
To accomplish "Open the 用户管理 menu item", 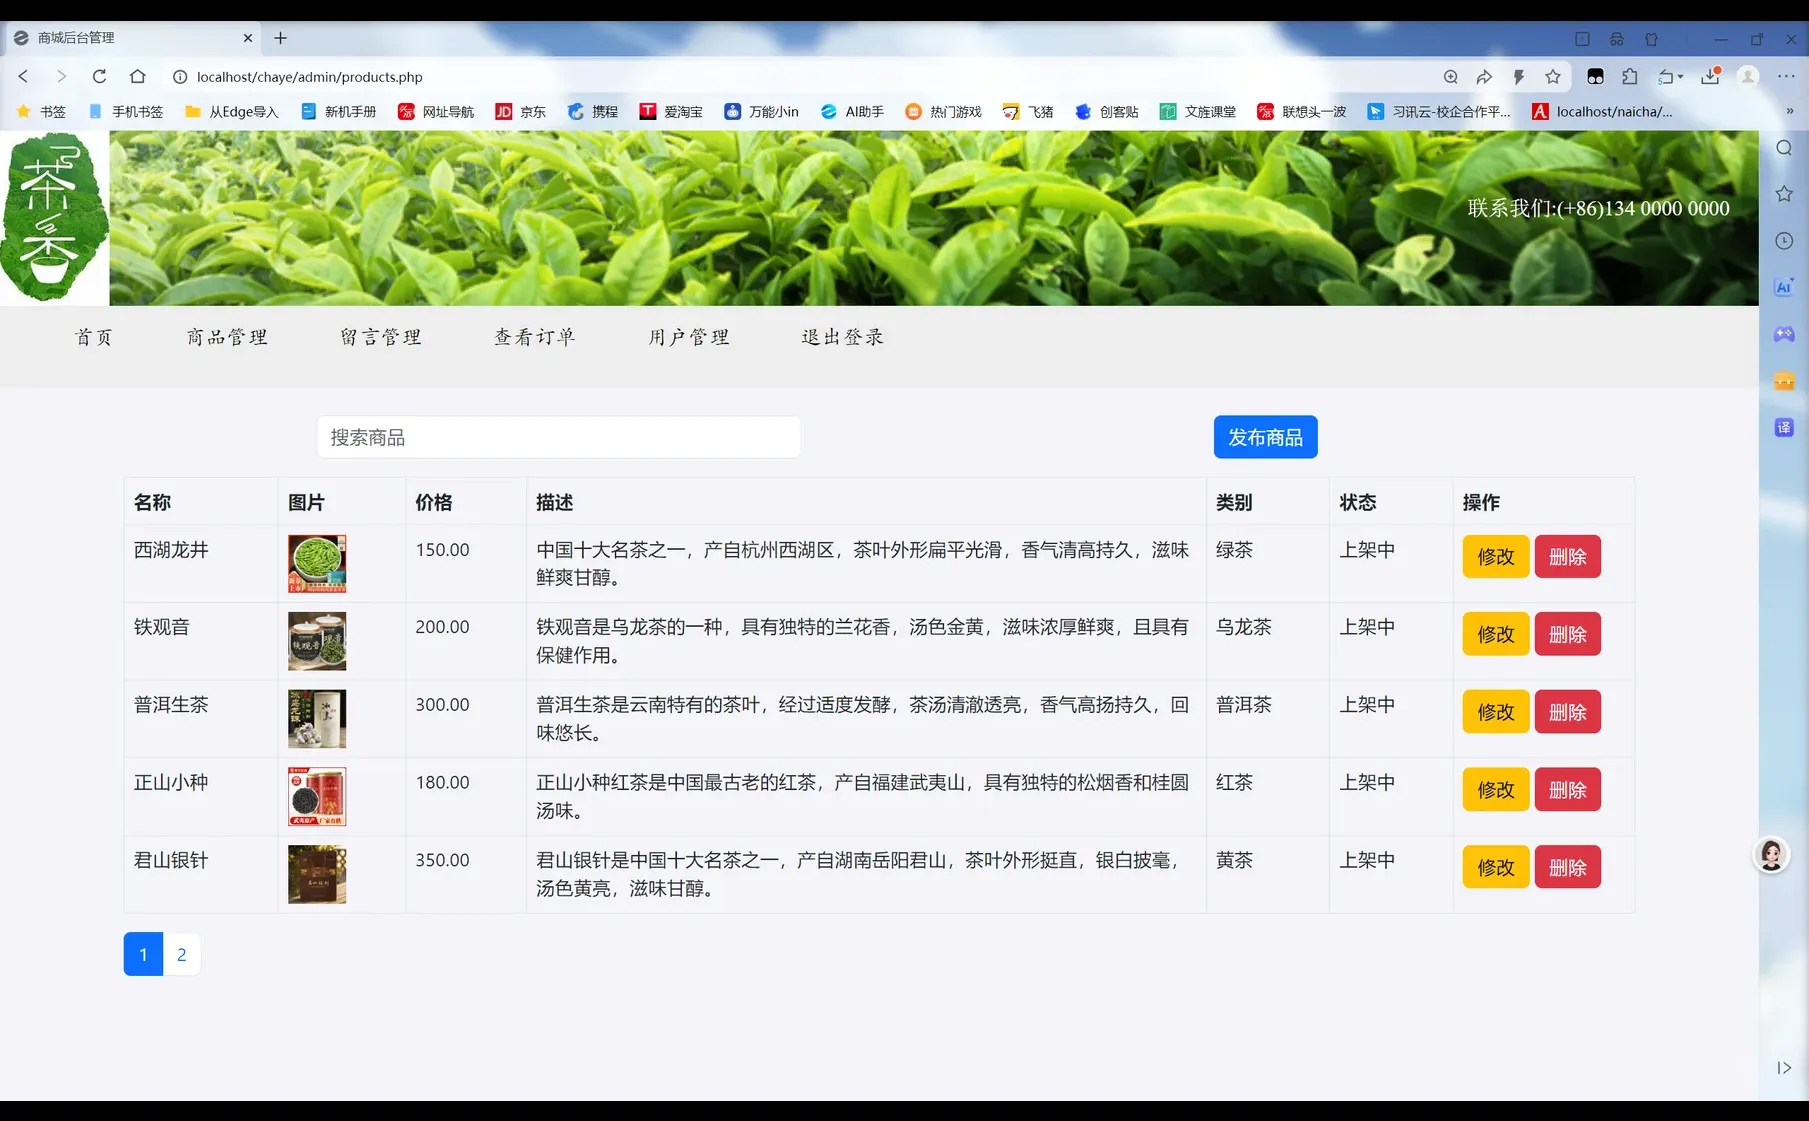I will pyautogui.click(x=688, y=337).
